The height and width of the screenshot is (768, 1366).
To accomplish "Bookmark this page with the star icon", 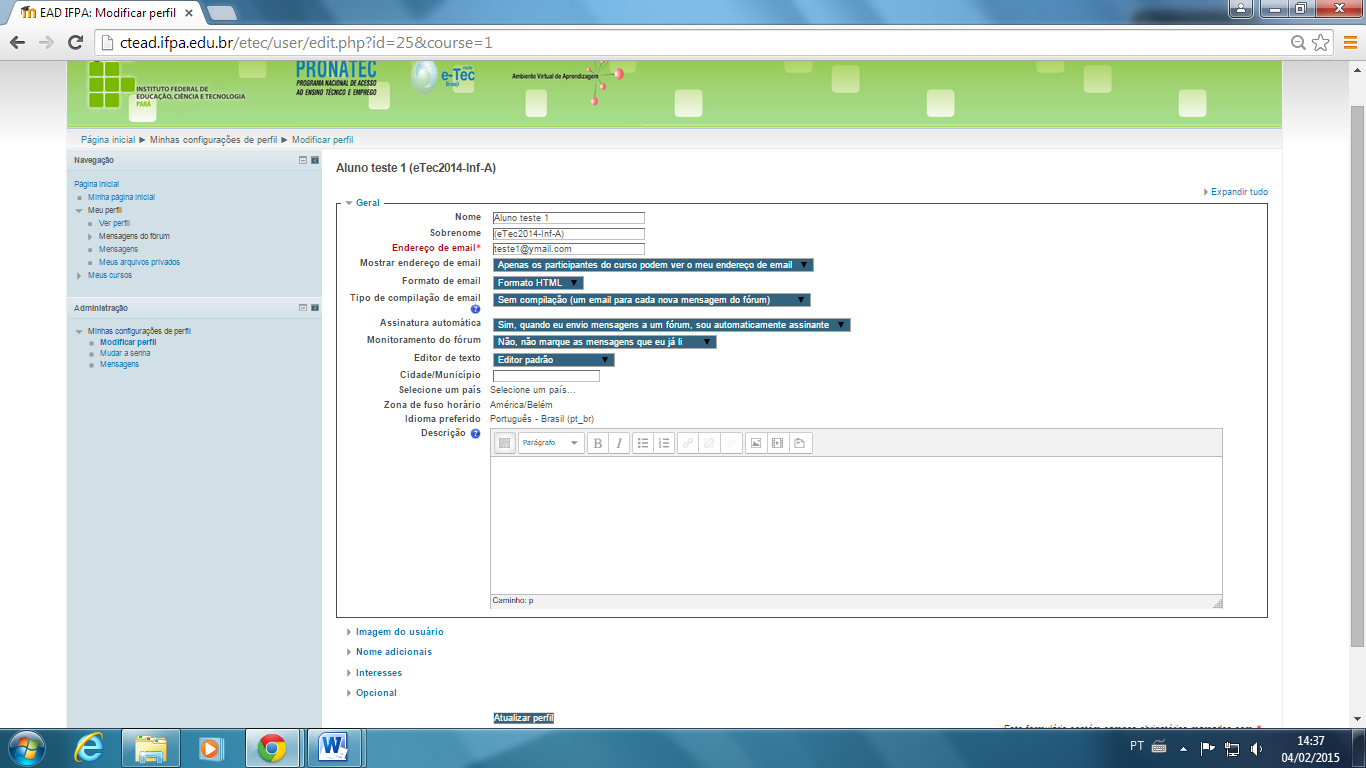I will (x=1320, y=43).
